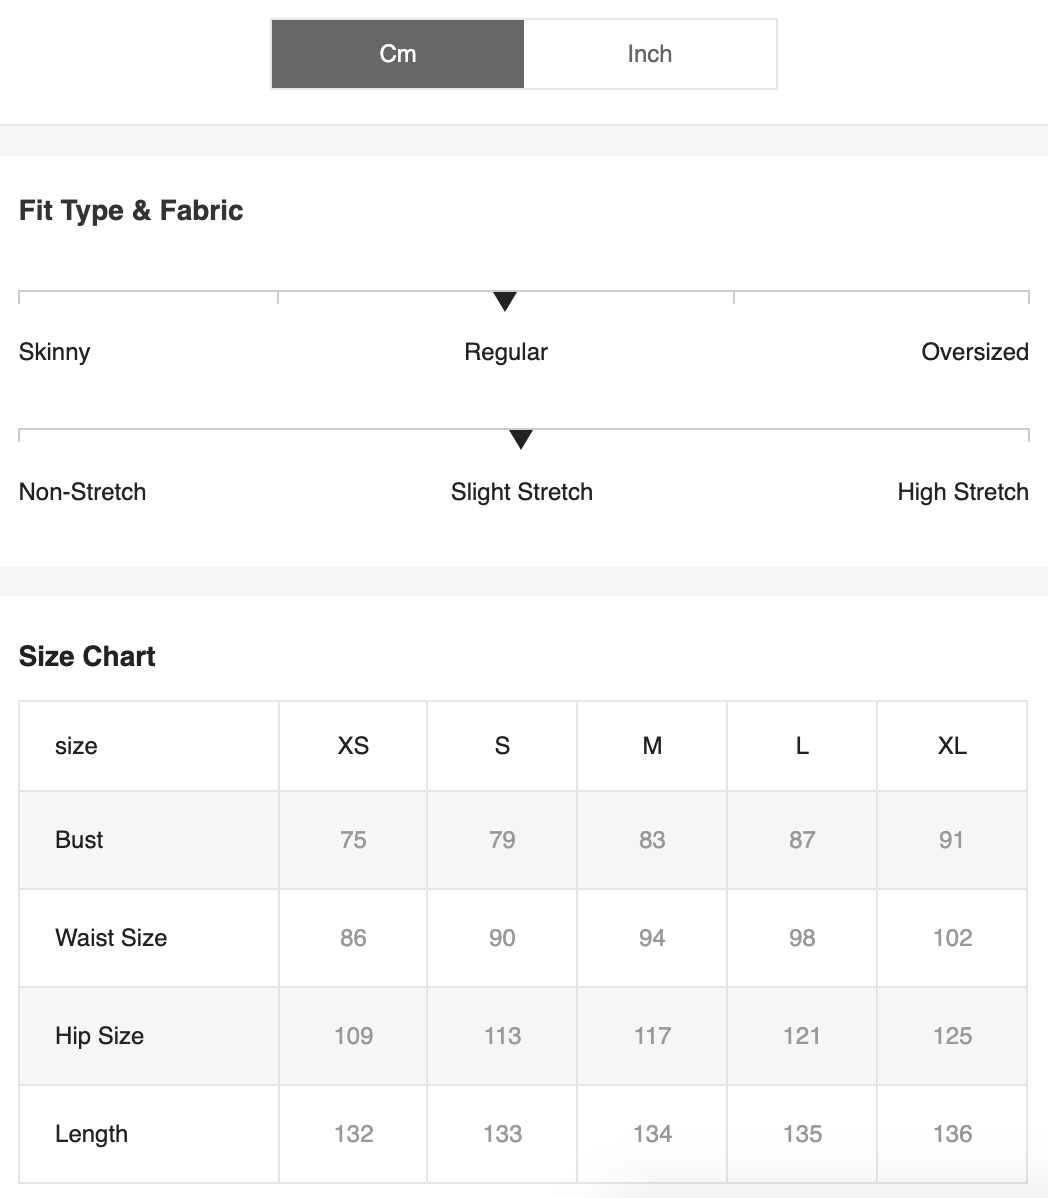
Task: Click the High Stretch label
Action: point(962,492)
